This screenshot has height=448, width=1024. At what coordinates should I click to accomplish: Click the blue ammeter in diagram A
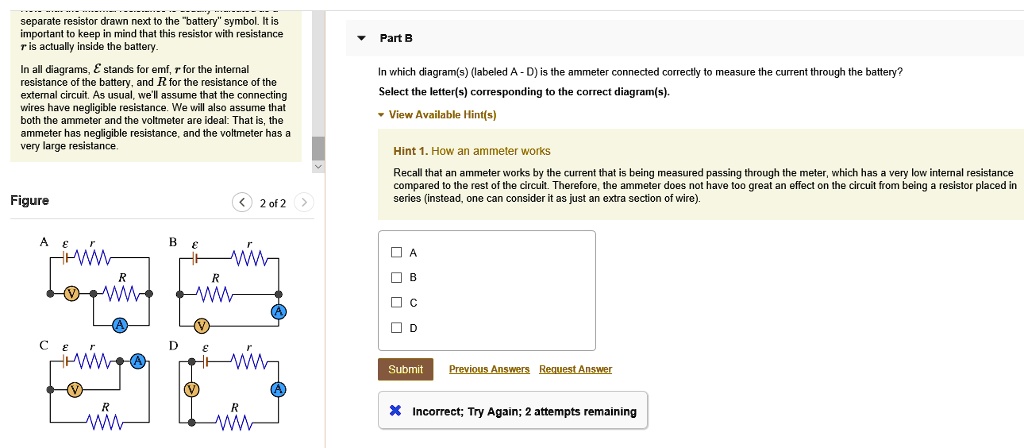point(119,325)
